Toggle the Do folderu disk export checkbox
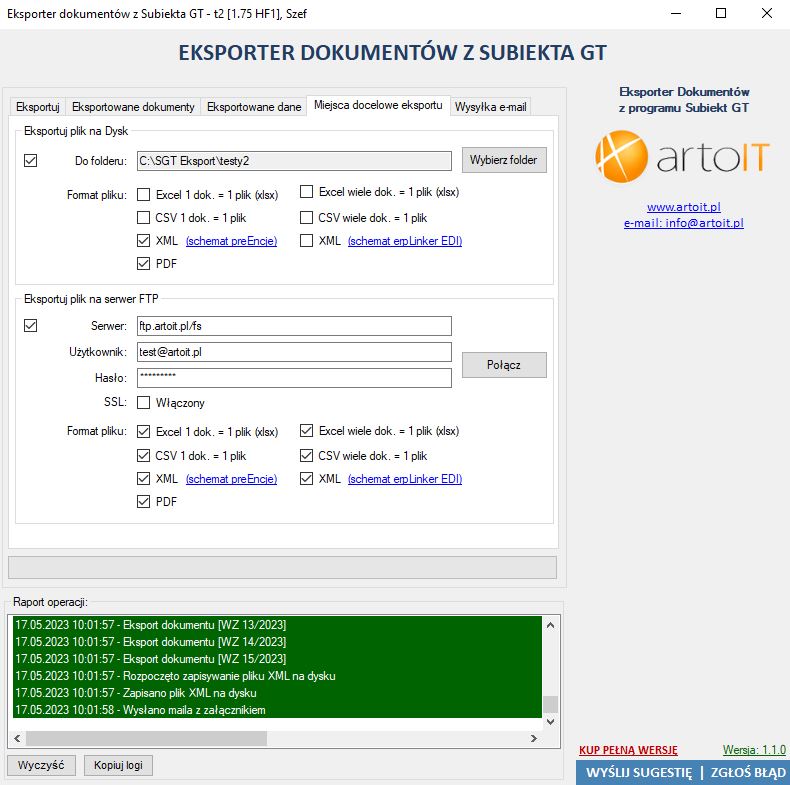Viewport: 790px width, 785px height. 31,161
